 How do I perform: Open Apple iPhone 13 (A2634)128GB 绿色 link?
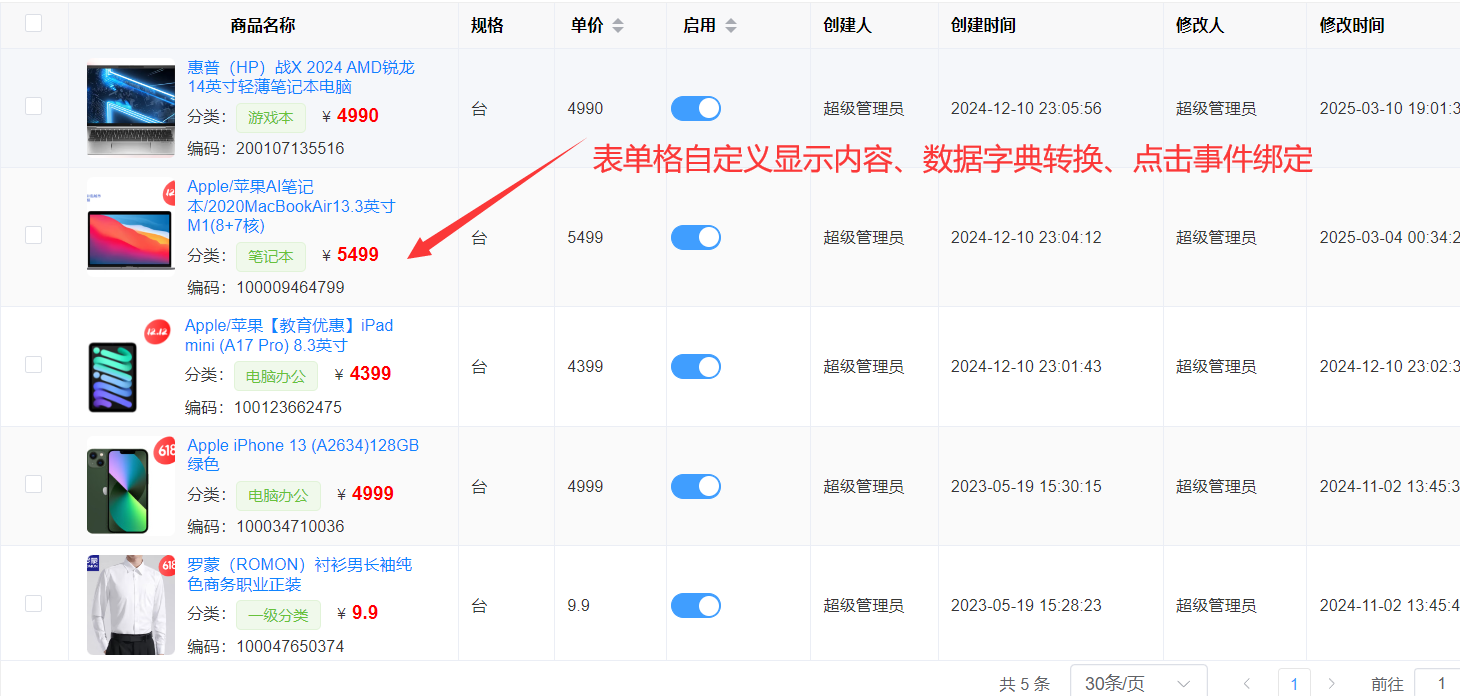tap(303, 455)
